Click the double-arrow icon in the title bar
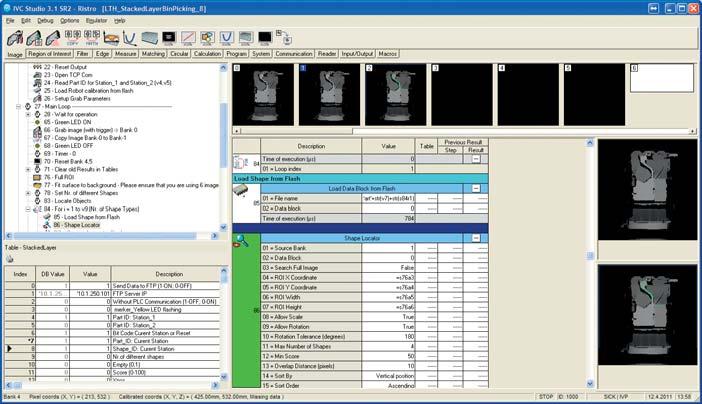Screen dimensions: 702x404 pos(654,9)
